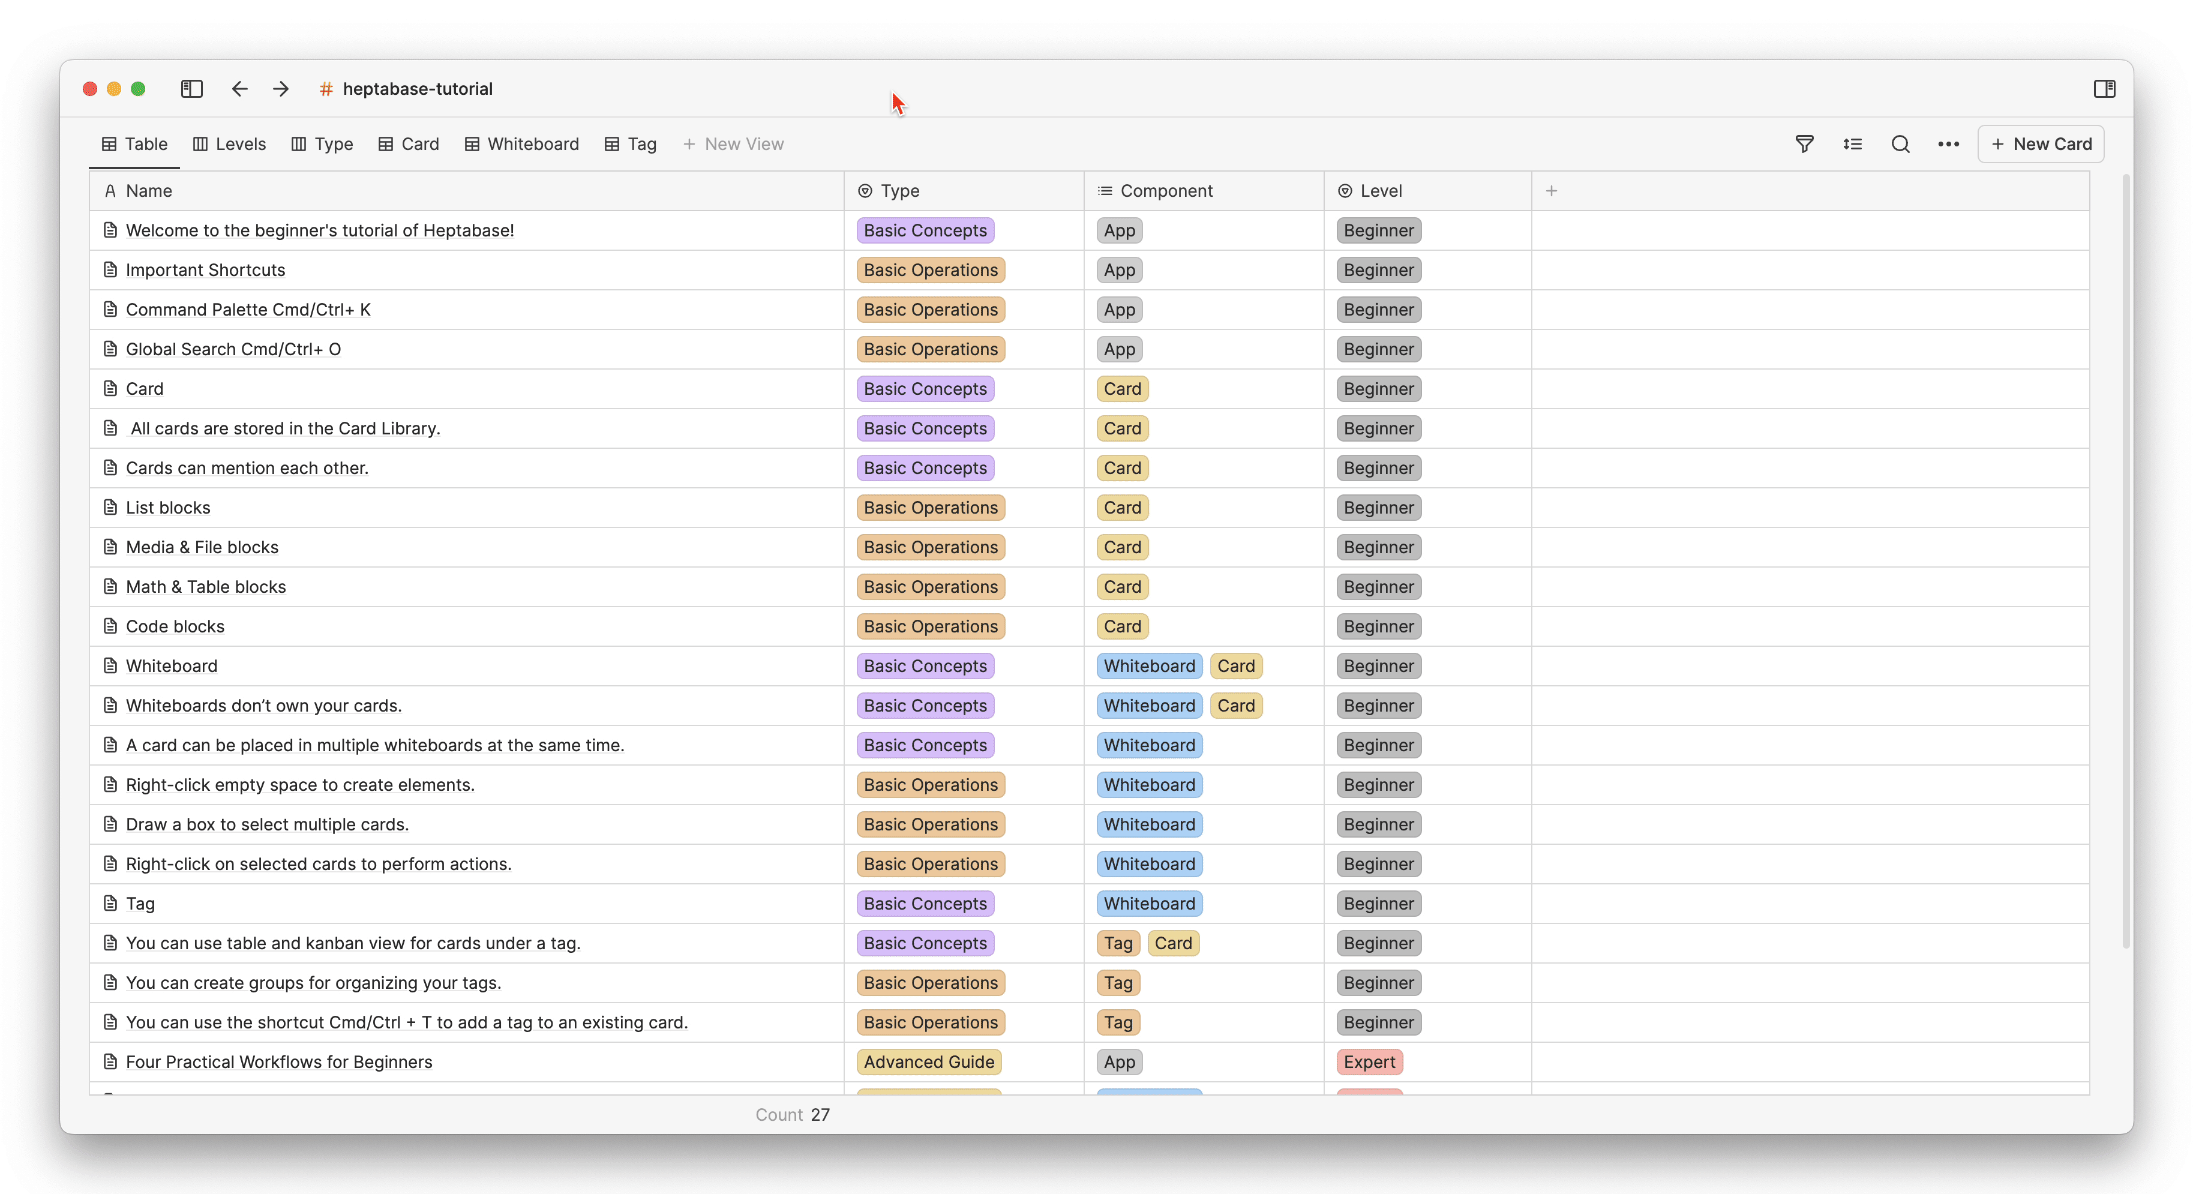The height and width of the screenshot is (1194, 2193).
Task: Click Tag component tag in table and kanban row
Action: (1118, 943)
